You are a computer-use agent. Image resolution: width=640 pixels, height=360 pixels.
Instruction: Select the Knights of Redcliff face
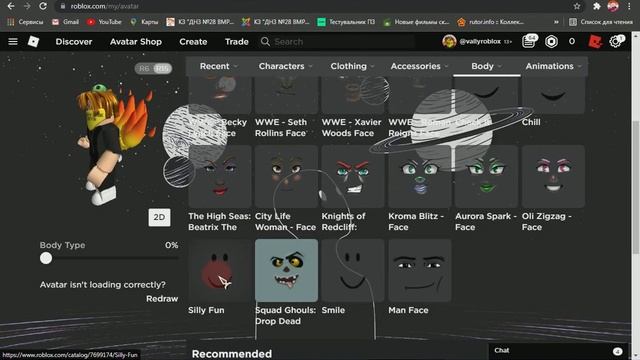353,176
